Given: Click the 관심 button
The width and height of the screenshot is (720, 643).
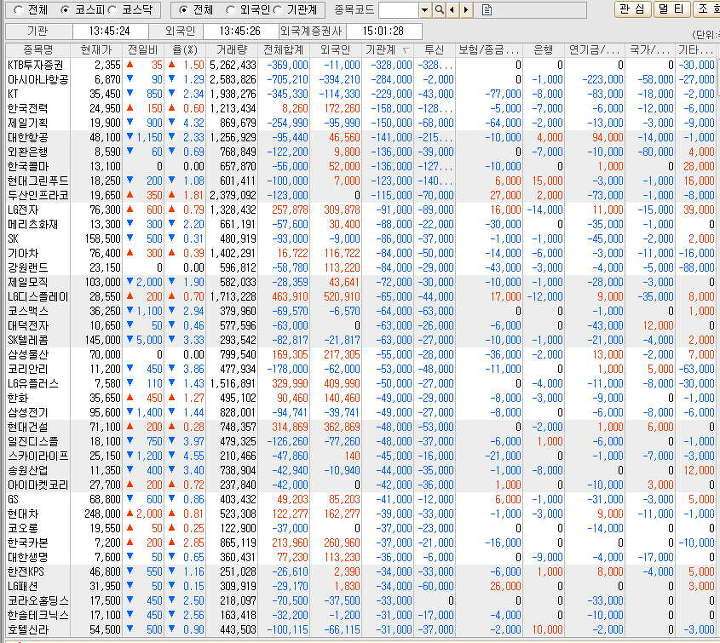Looking at the screenshot, I should tap(633, 9).
